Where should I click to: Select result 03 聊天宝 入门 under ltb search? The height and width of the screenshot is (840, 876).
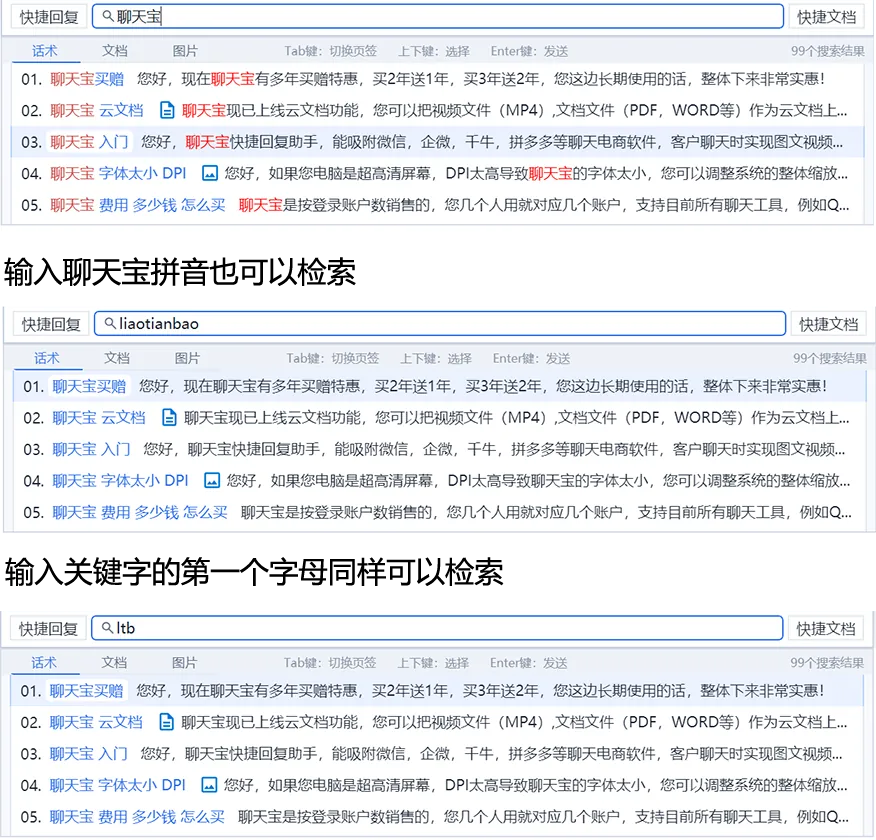tap(437, 753)
